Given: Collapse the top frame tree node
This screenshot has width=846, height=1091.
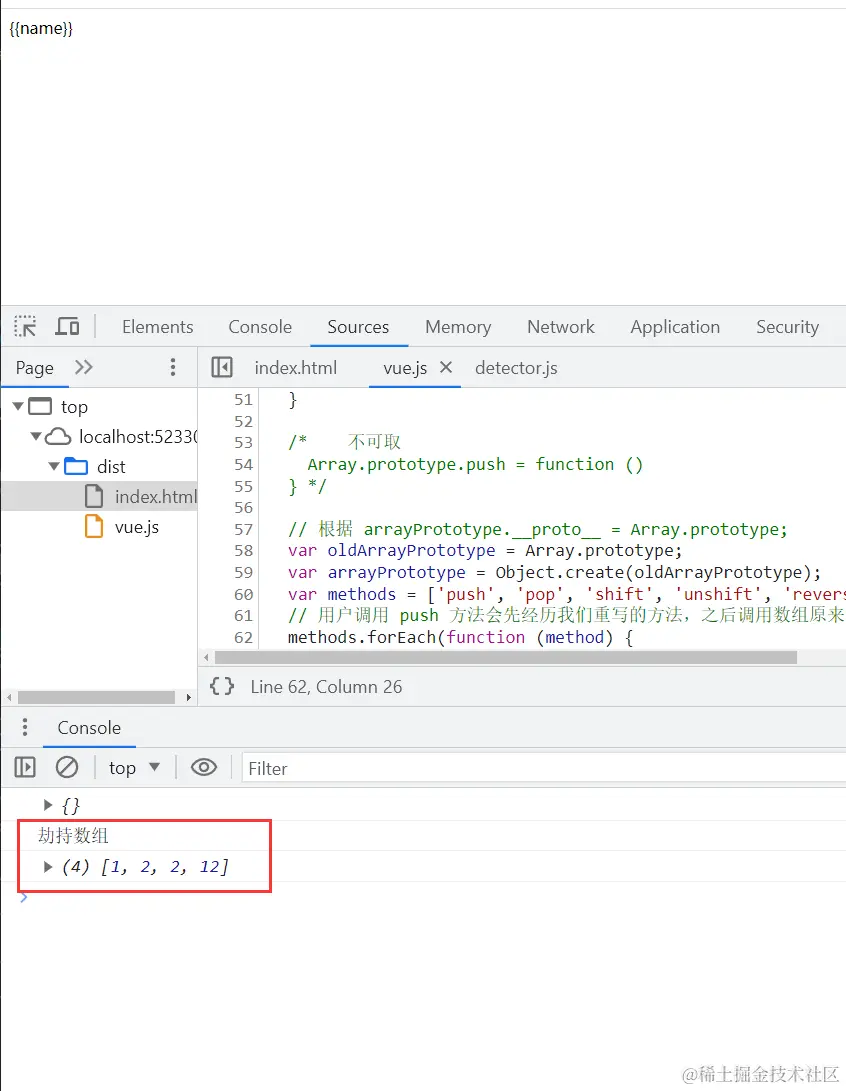Looking at the screenshot, I should pyautogui.click(x=18, y=406).
